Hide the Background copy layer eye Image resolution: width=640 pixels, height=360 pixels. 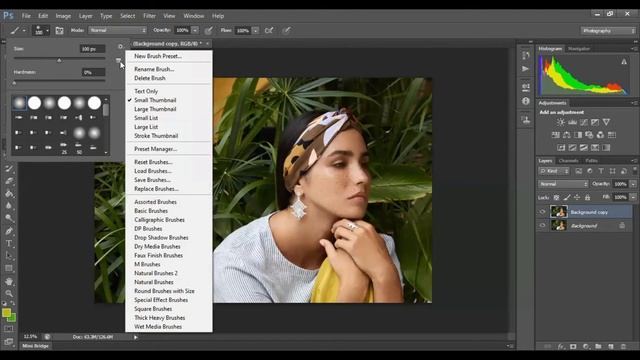(542, 212)
